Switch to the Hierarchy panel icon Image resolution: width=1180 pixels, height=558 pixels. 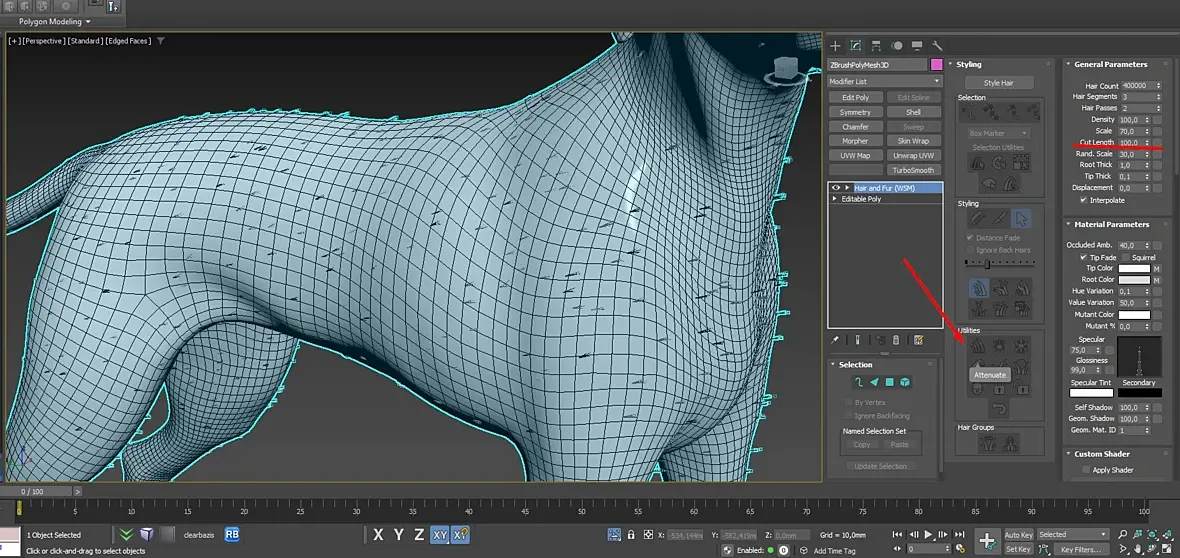(x=876, y=45)
